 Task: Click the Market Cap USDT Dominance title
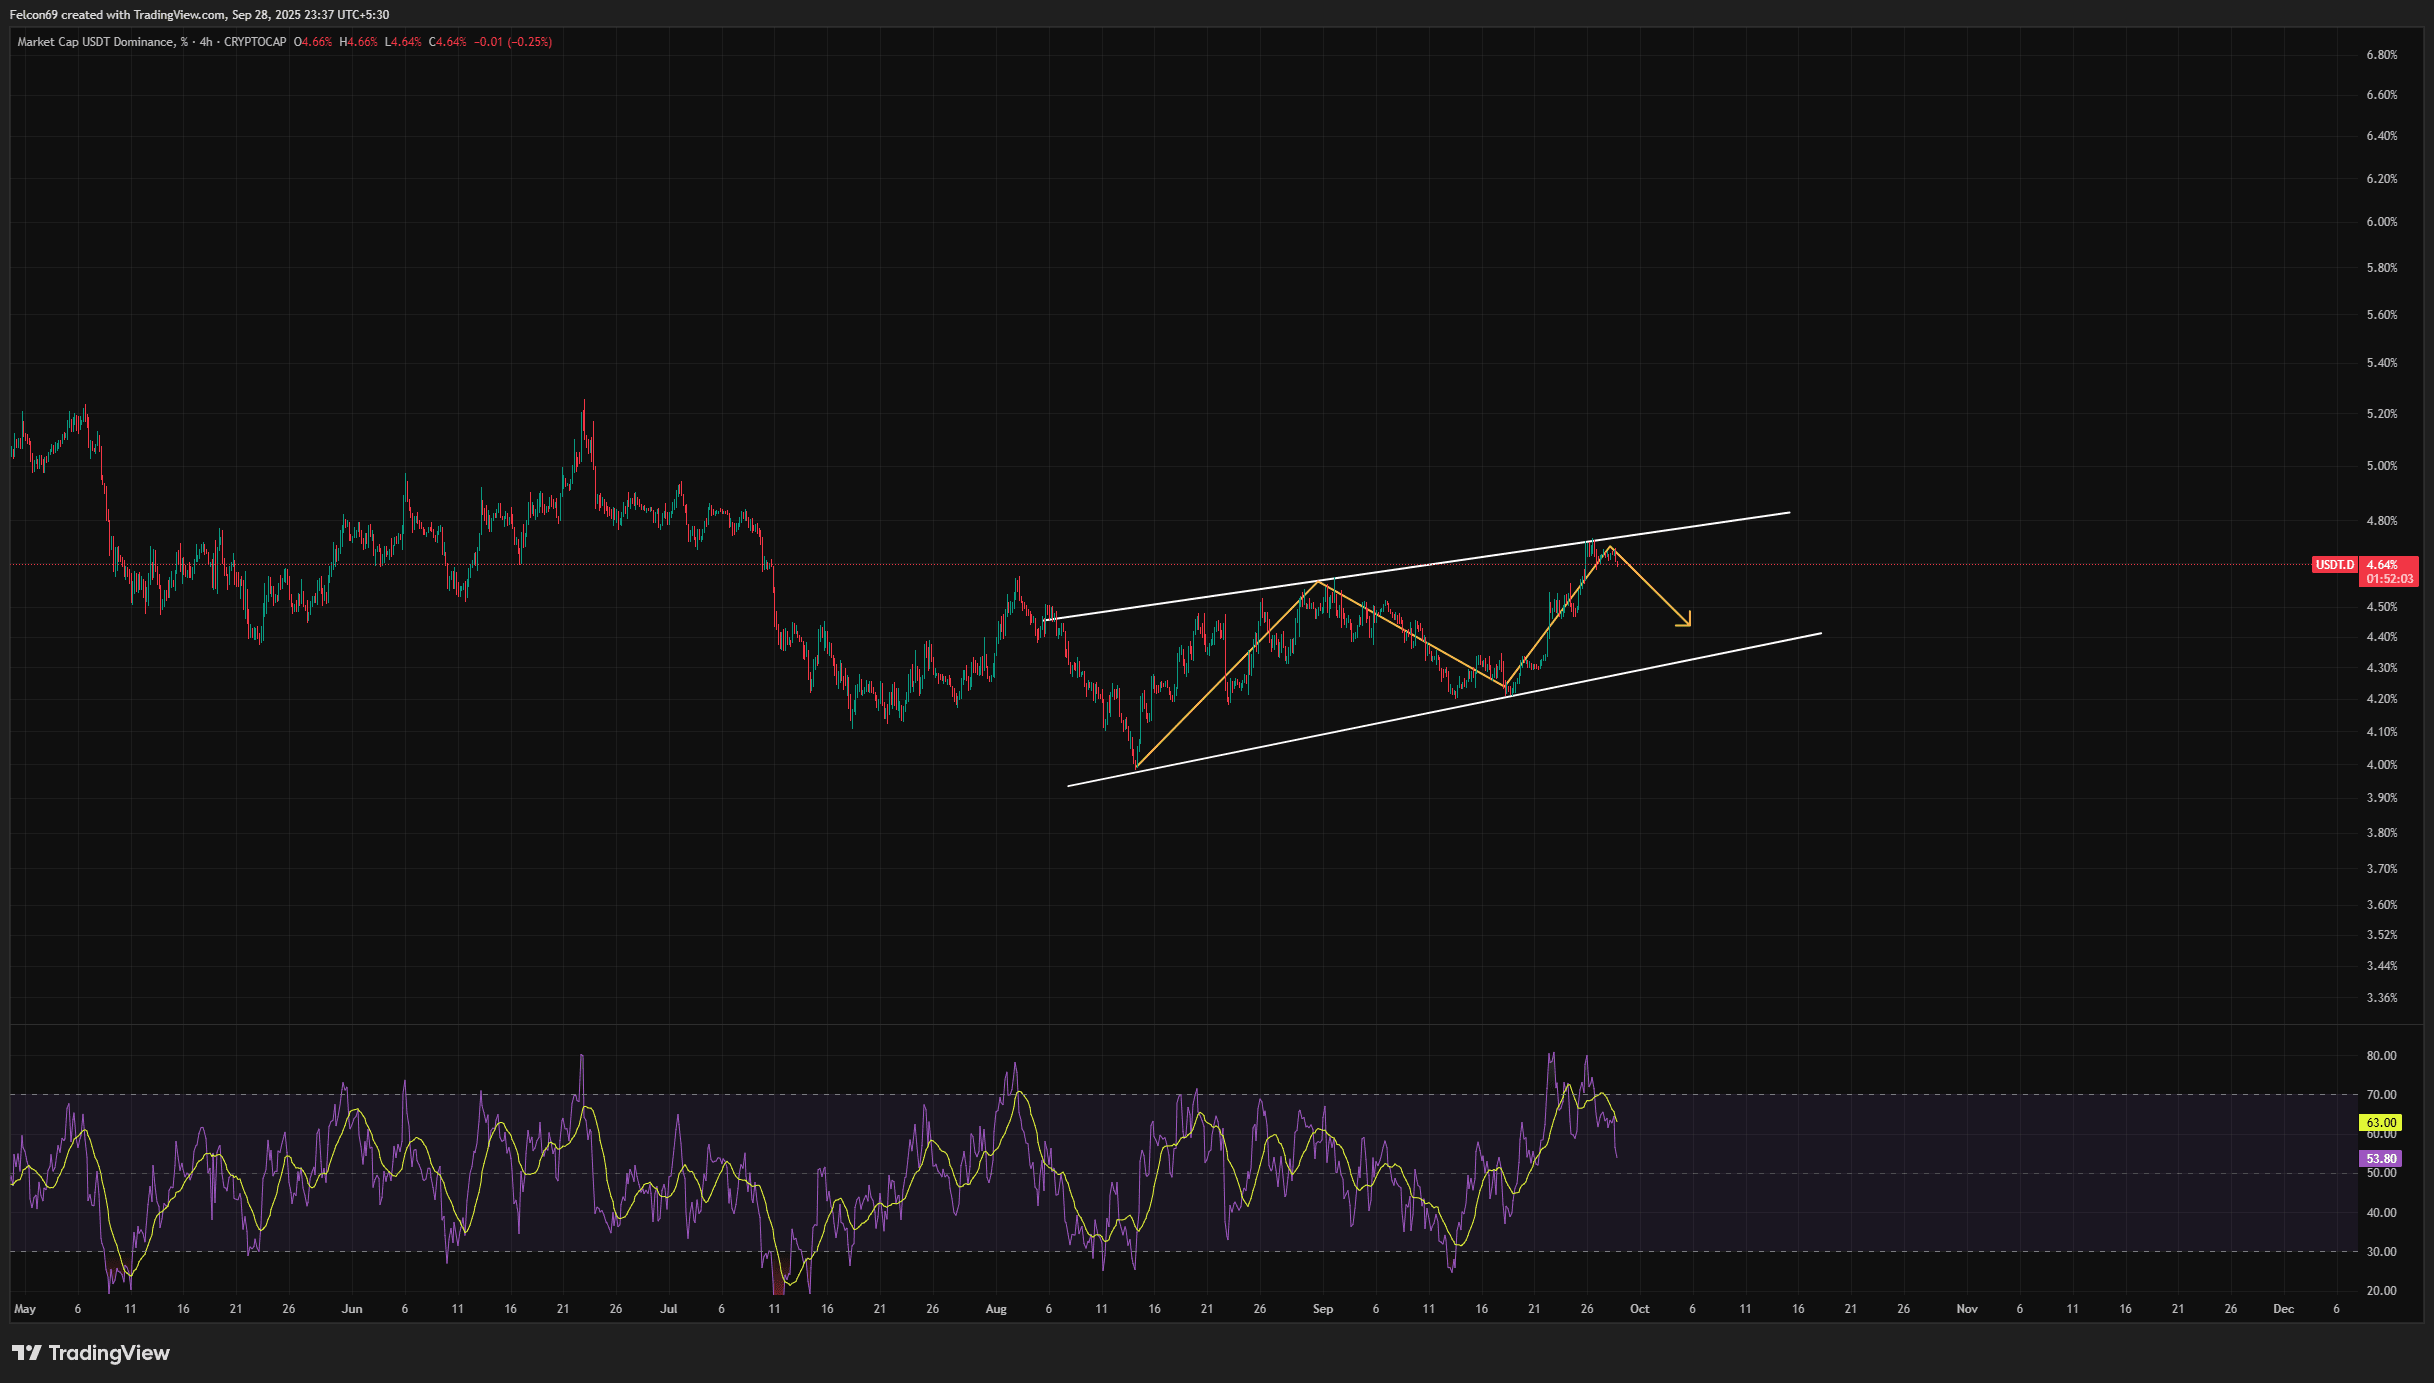click(95, 42)
